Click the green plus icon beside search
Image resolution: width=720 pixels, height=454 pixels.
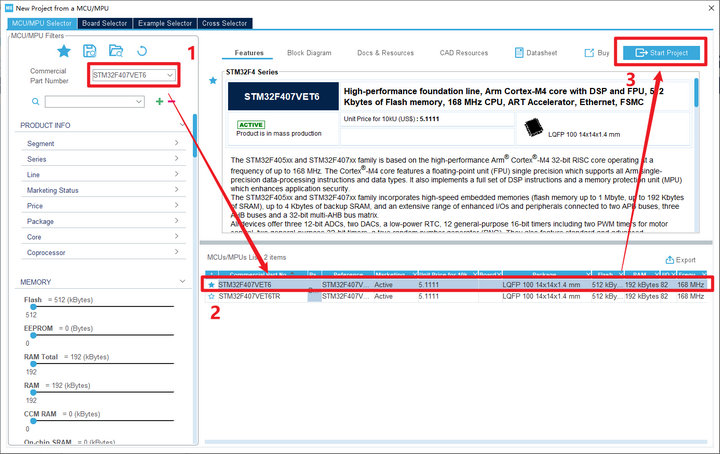pos(159,101)
